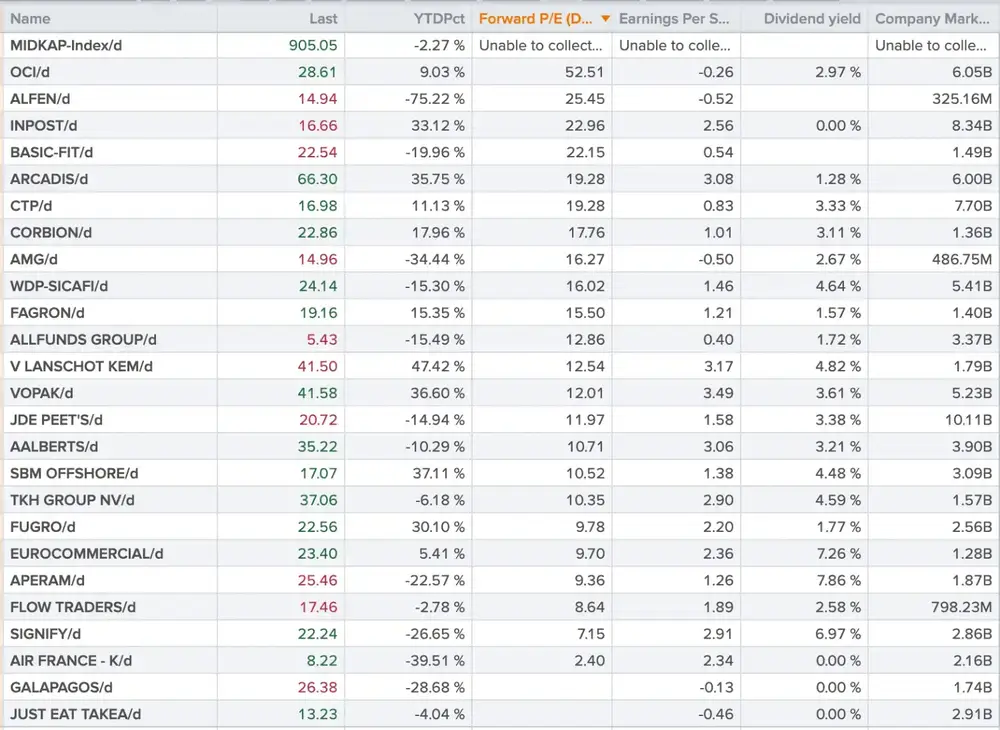Select the APERAM/d row name
Image resolution: width=1000 pixels, height=730 pixels.
coord(47,581)
